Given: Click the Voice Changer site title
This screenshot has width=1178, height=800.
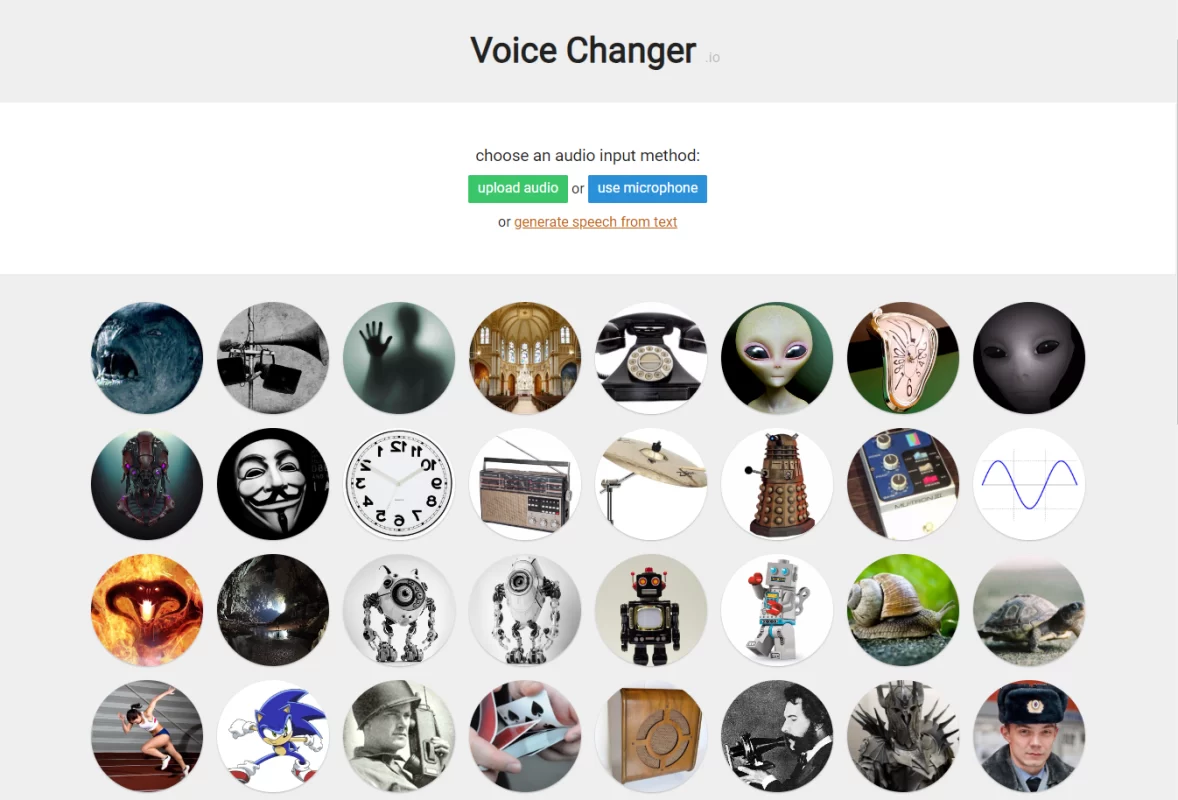Looking at the screenshot, I should pos(583,50).
